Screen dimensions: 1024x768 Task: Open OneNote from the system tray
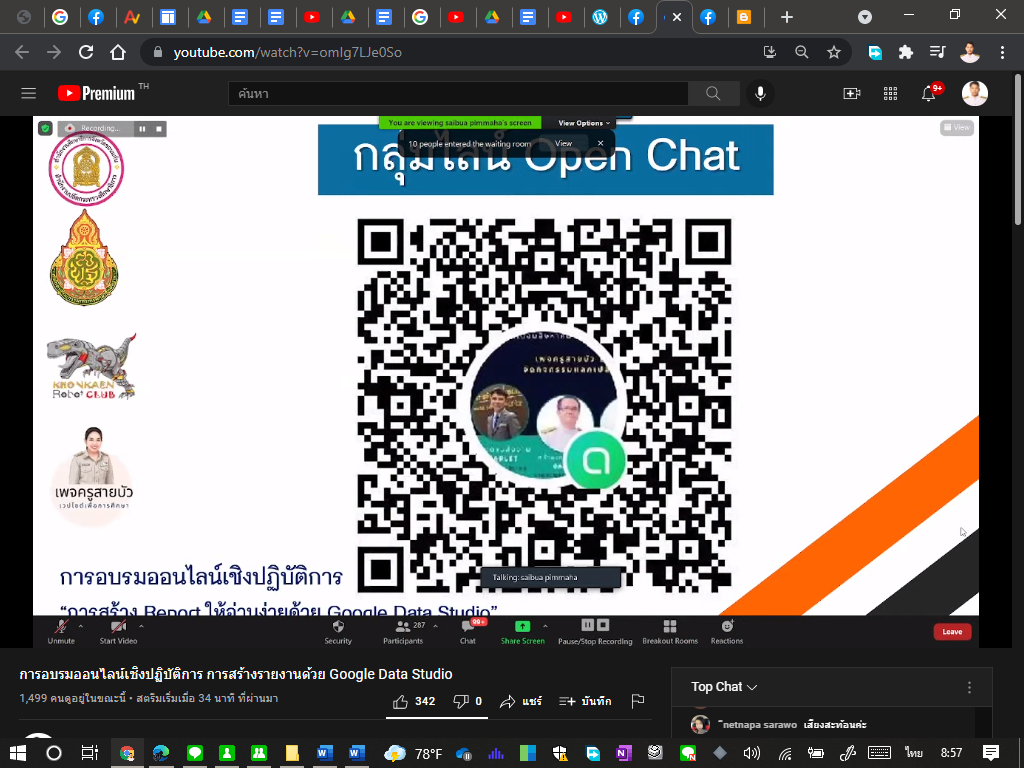[624, 753]
